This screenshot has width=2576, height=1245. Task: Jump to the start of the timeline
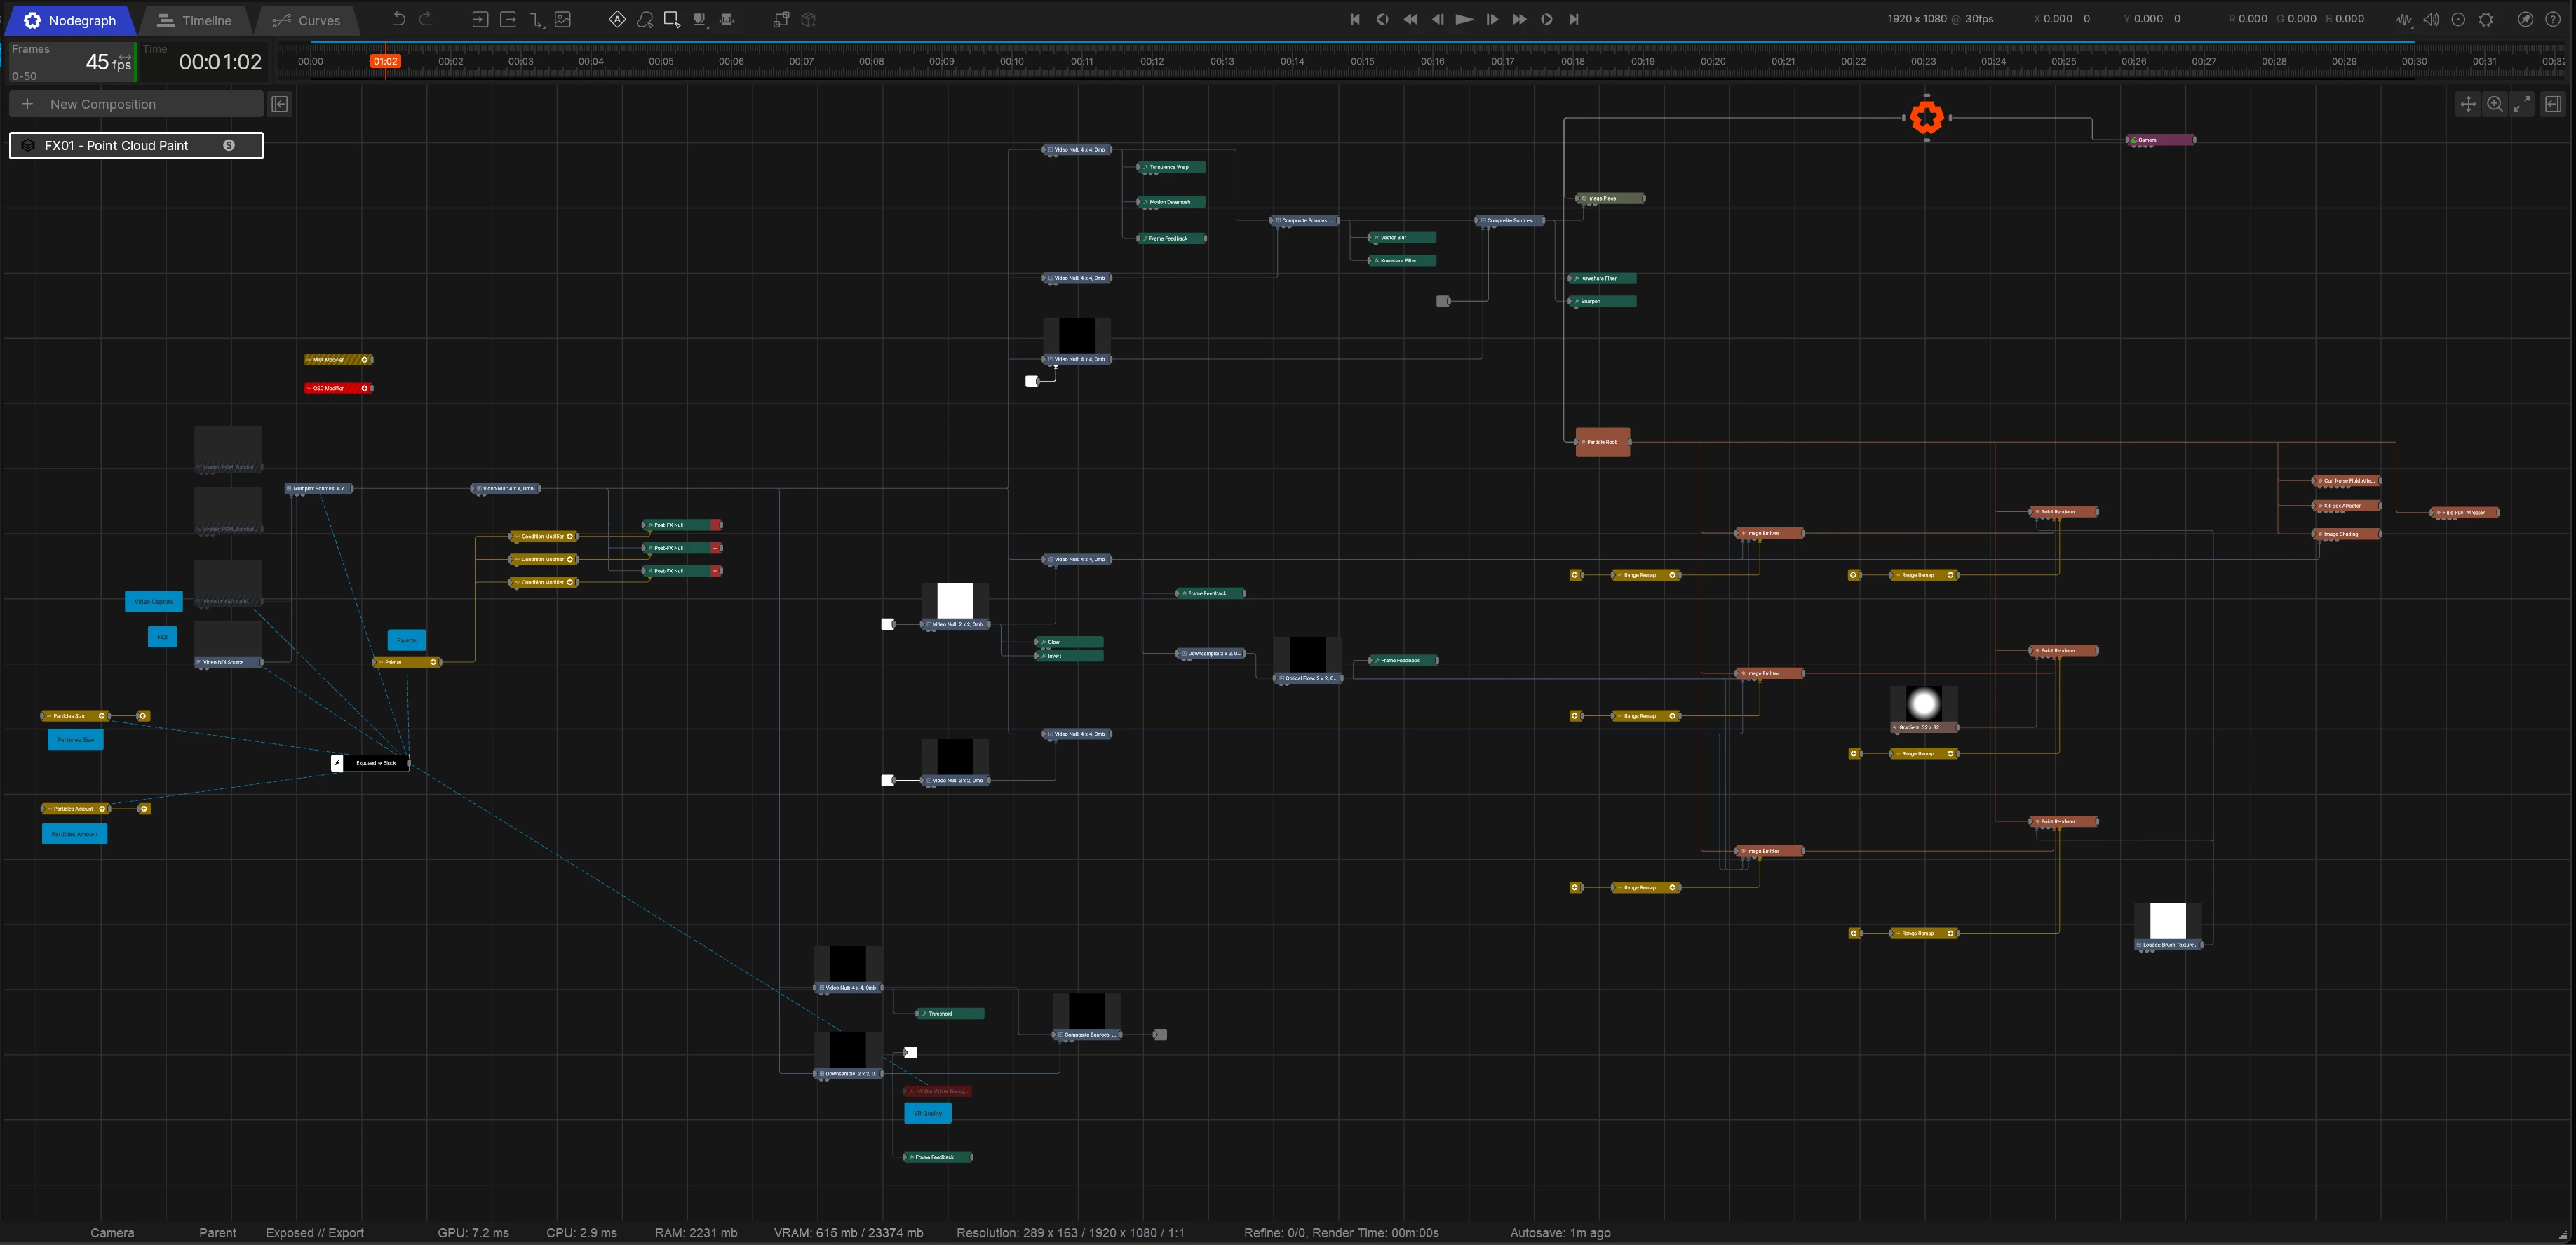click(1355, 19)
